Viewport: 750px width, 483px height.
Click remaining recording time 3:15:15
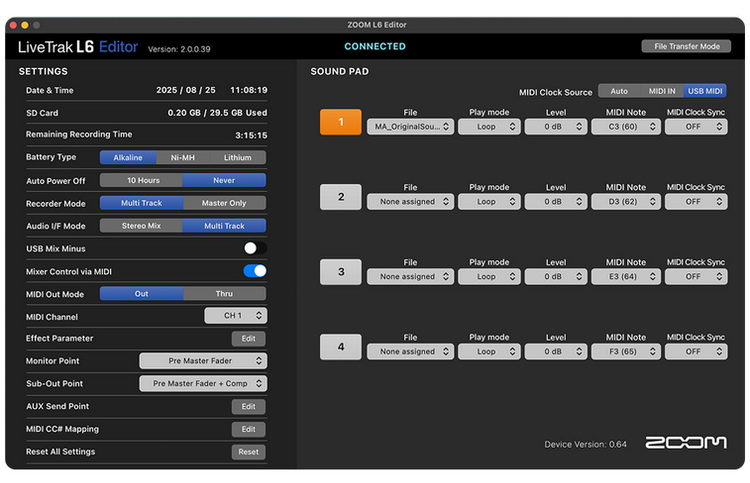(x=251, y=135)
